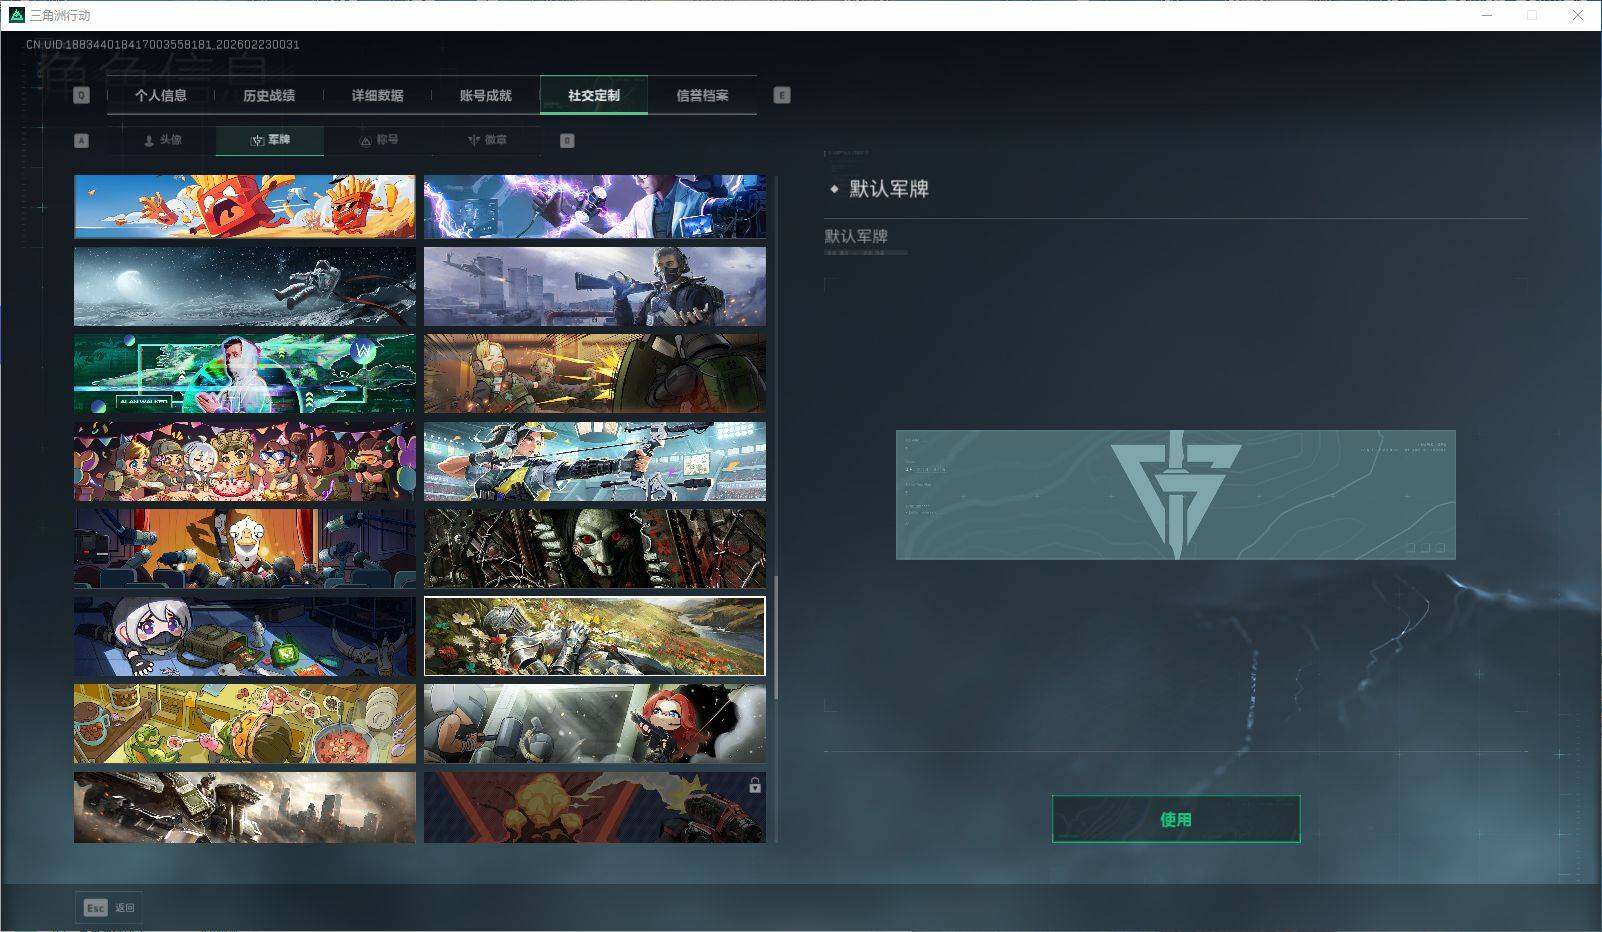Close the 三角洲行动 window
The width and height of the screenshot is (1602, 932).
click(1578, 15)
